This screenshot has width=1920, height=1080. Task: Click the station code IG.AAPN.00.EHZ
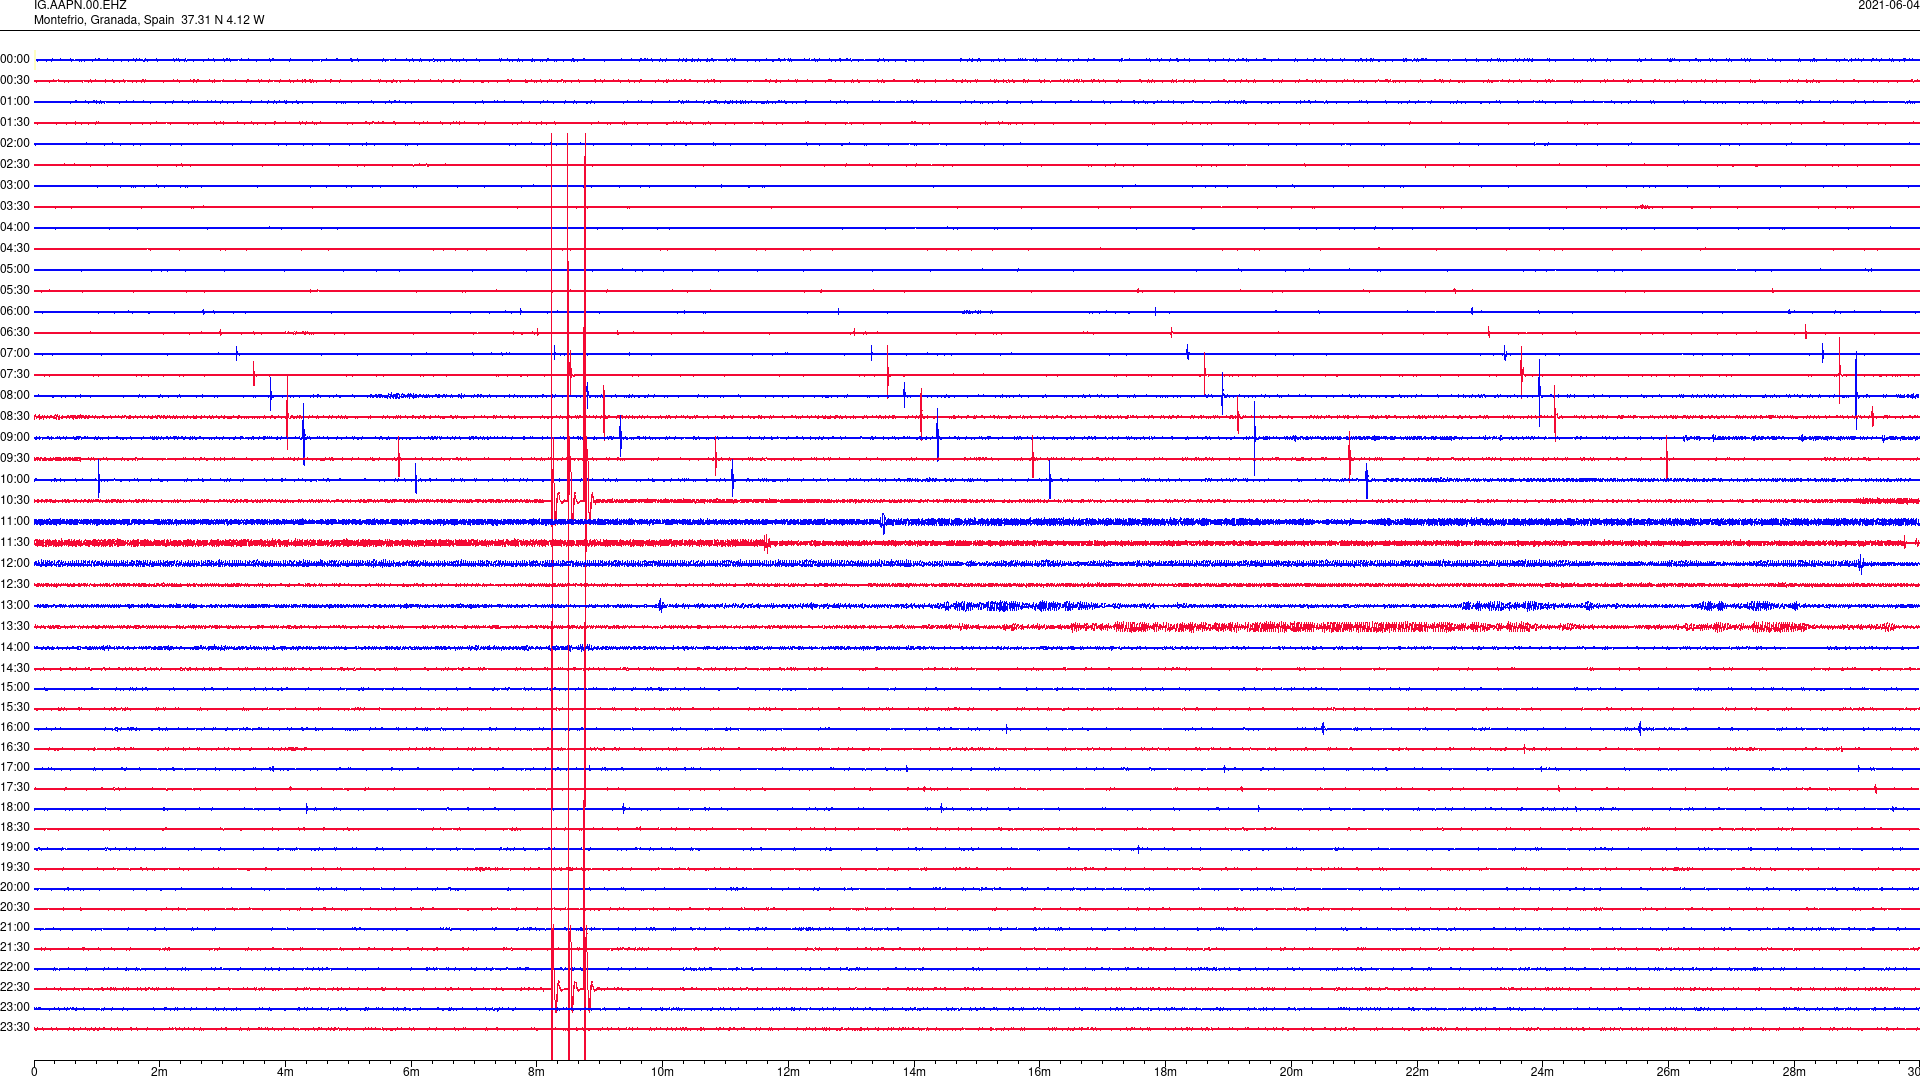click(x=80, y=5)
